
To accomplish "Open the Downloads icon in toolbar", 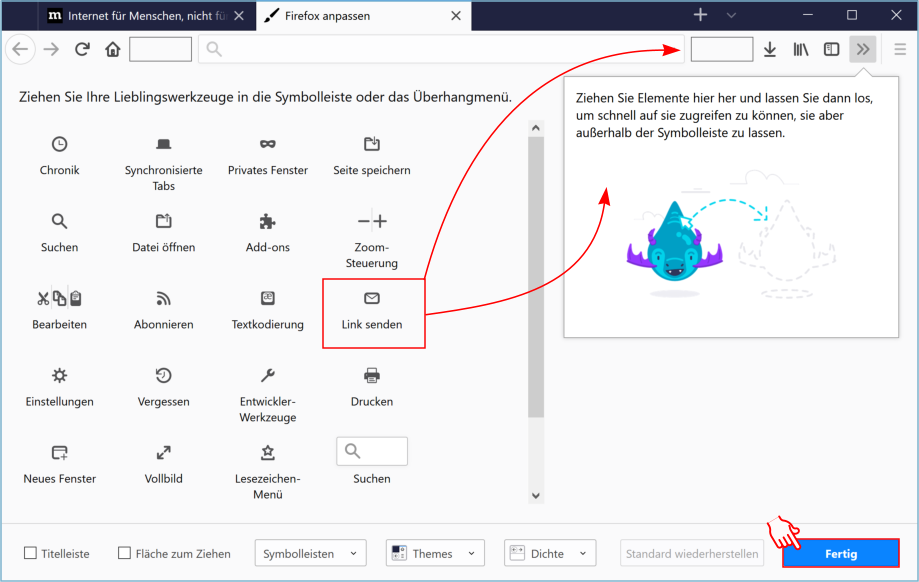I will (x=769, y=48).
